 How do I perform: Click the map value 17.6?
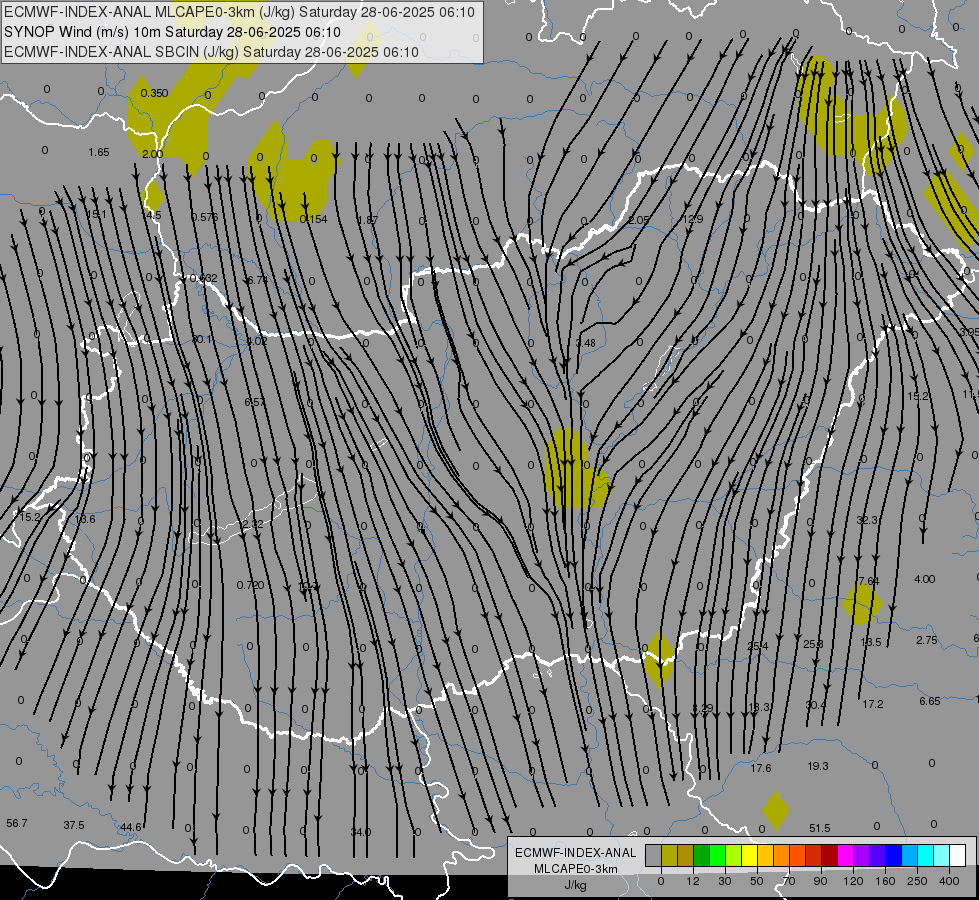pyautogui.click(x=761, y=768)
